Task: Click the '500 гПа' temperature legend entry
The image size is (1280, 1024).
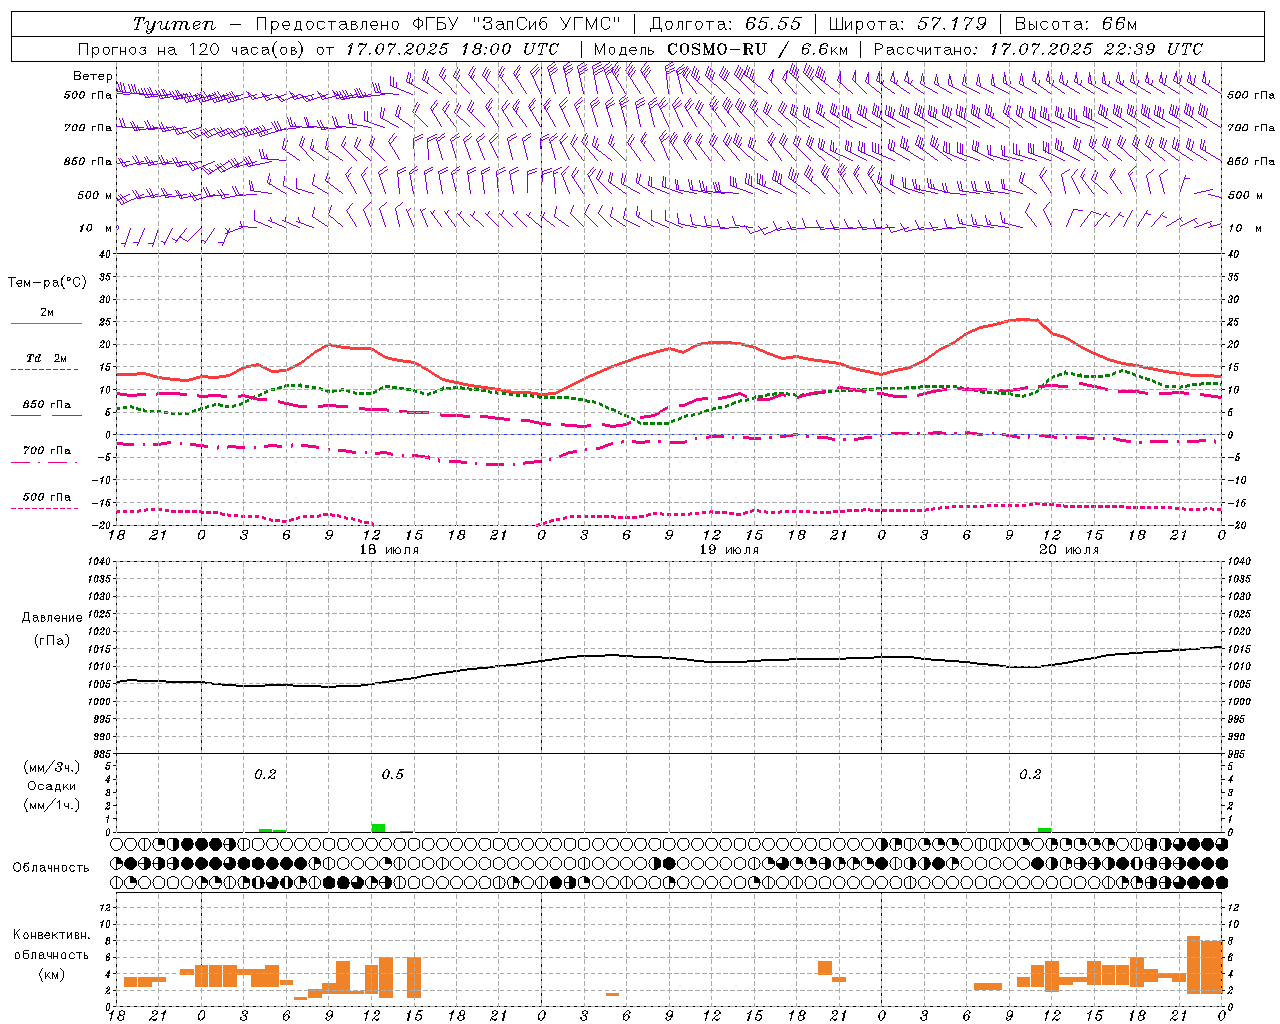Action: (47, 497)
